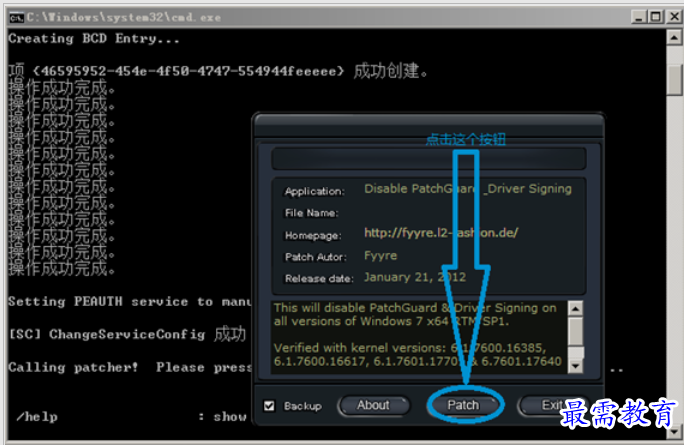
Task: Click the cmd window scroll down arrow
Action: (674, 432)
